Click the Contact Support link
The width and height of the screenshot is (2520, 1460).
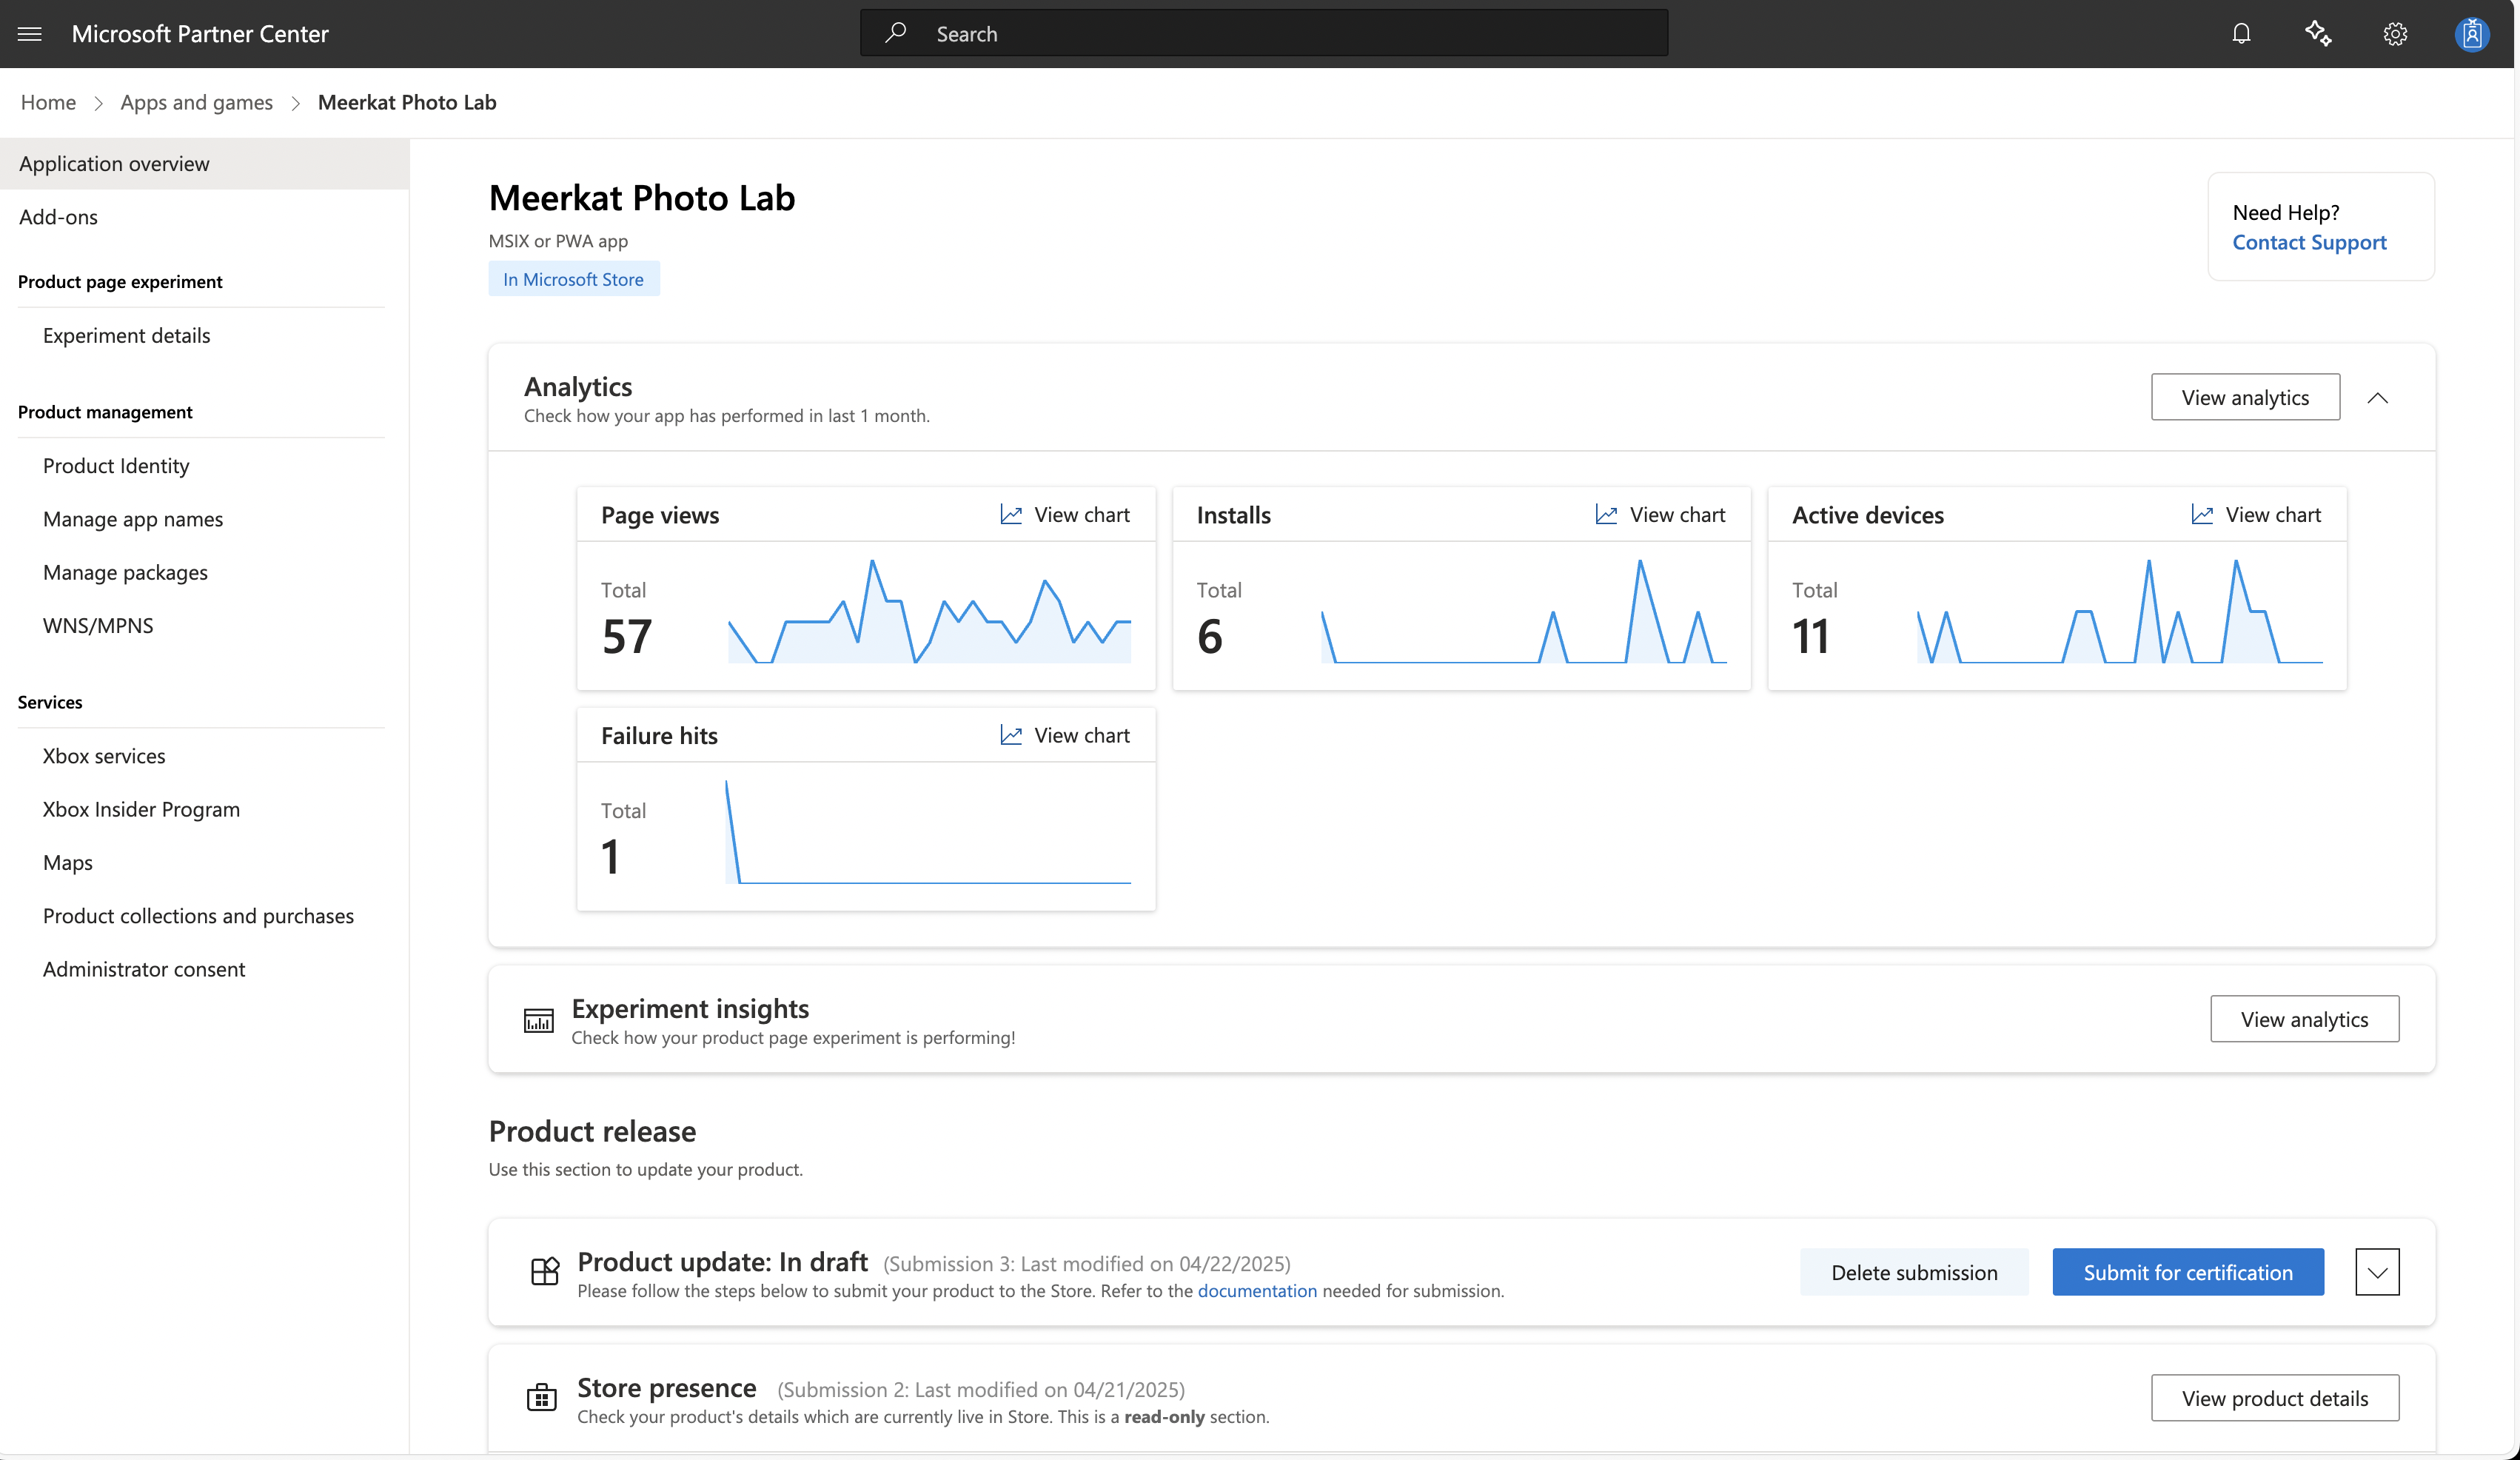2308,242
